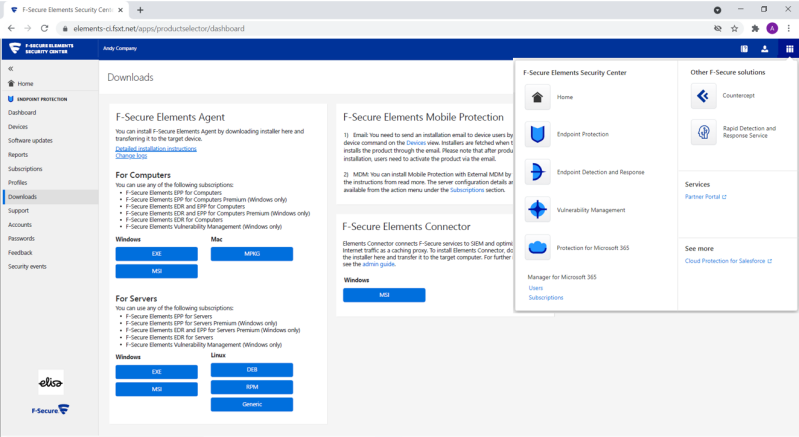This screenshot has width=799, height=437.
Task: Click the Countercept solution icon
Action: tap(704, 97)
